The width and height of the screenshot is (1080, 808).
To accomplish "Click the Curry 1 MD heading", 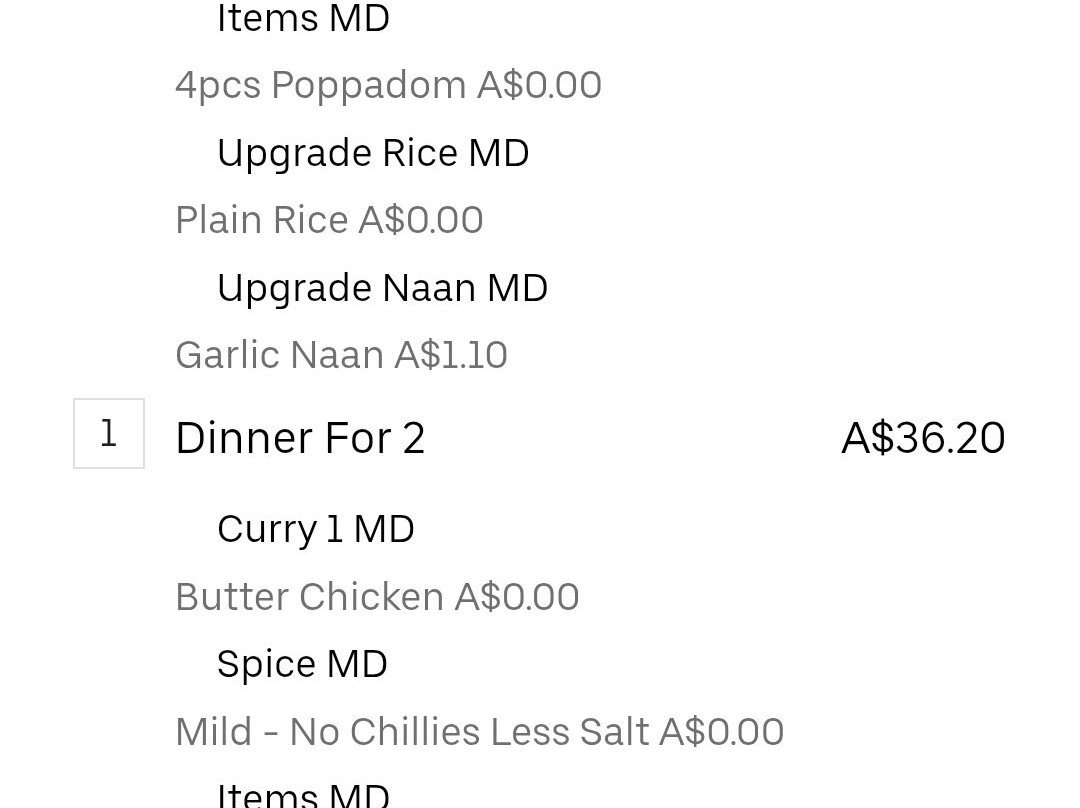I will coord(315,530).
